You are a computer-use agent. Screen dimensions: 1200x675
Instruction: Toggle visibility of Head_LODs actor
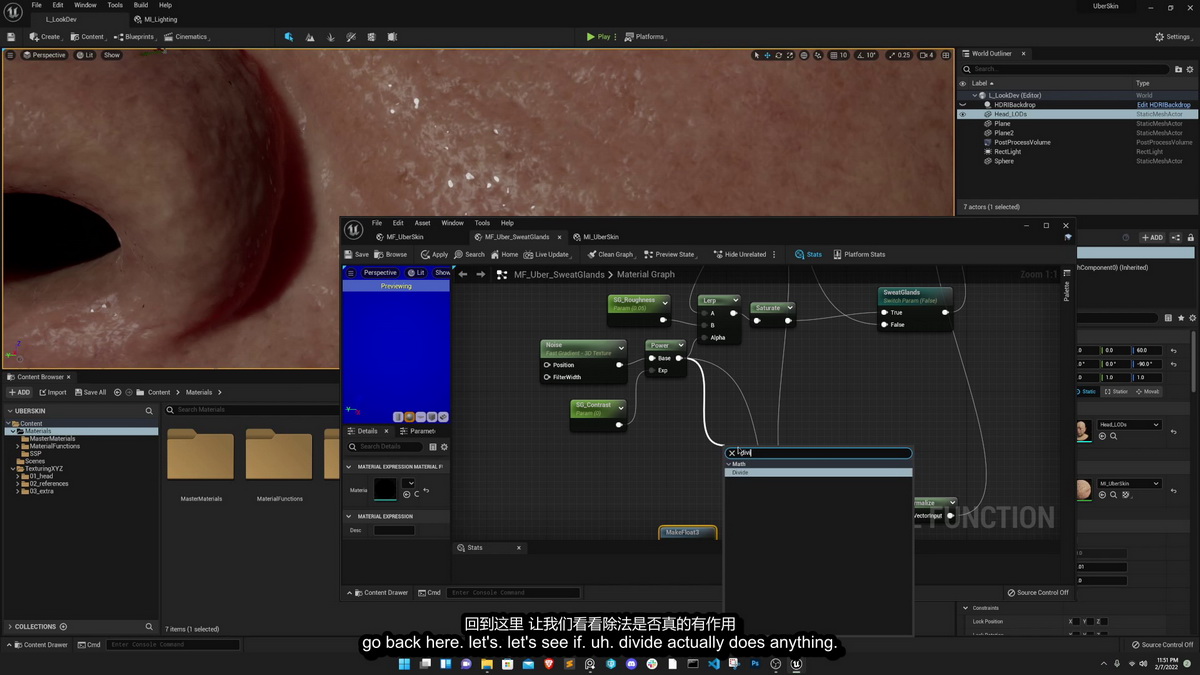(x=963, y=114)
